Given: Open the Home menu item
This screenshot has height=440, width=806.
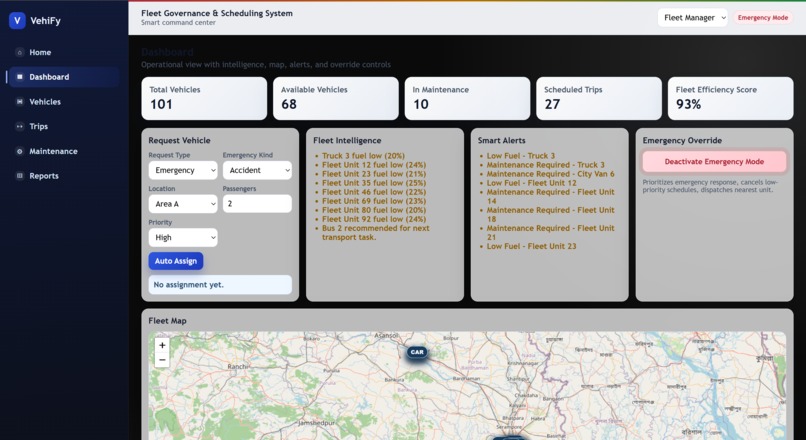Looking at the screenshot, I should click(x=64, y=52).
